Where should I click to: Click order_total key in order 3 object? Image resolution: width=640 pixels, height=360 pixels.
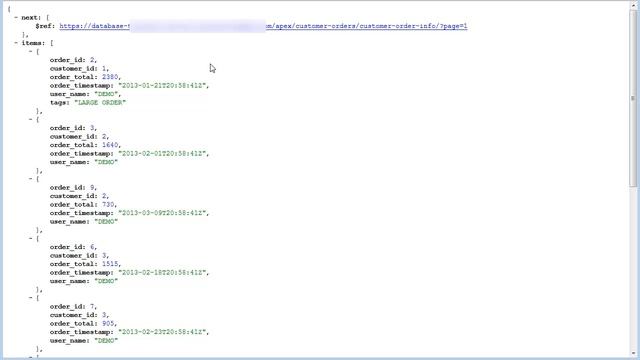[x=73, y=145]
